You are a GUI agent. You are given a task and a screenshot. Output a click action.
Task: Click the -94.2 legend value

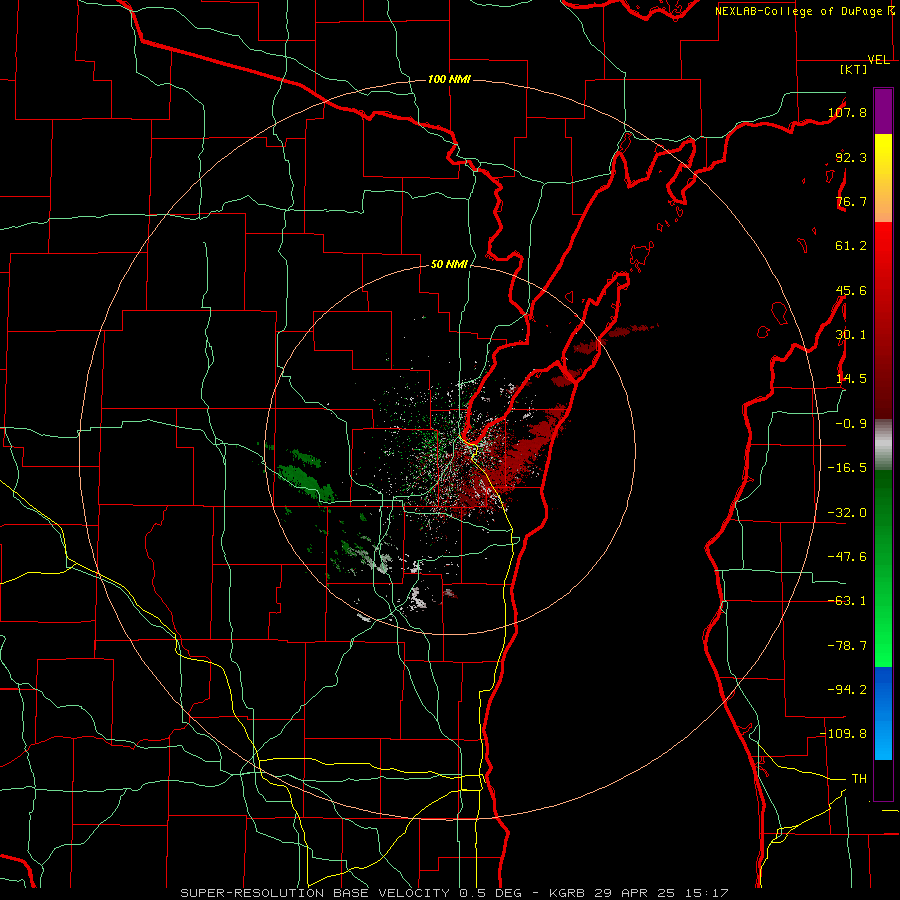pyautogui.click(x=847, y=690)
